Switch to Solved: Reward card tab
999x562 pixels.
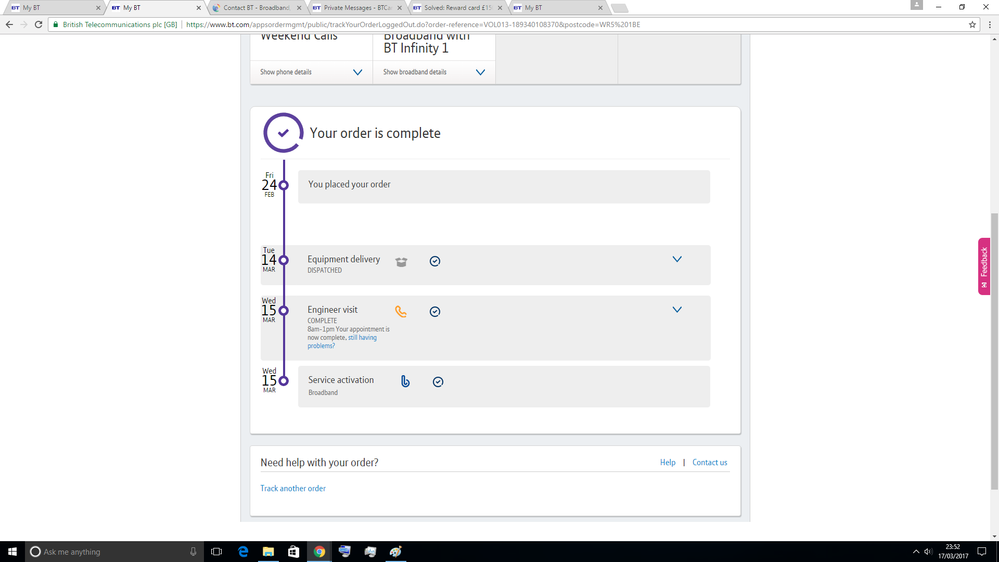456,8
